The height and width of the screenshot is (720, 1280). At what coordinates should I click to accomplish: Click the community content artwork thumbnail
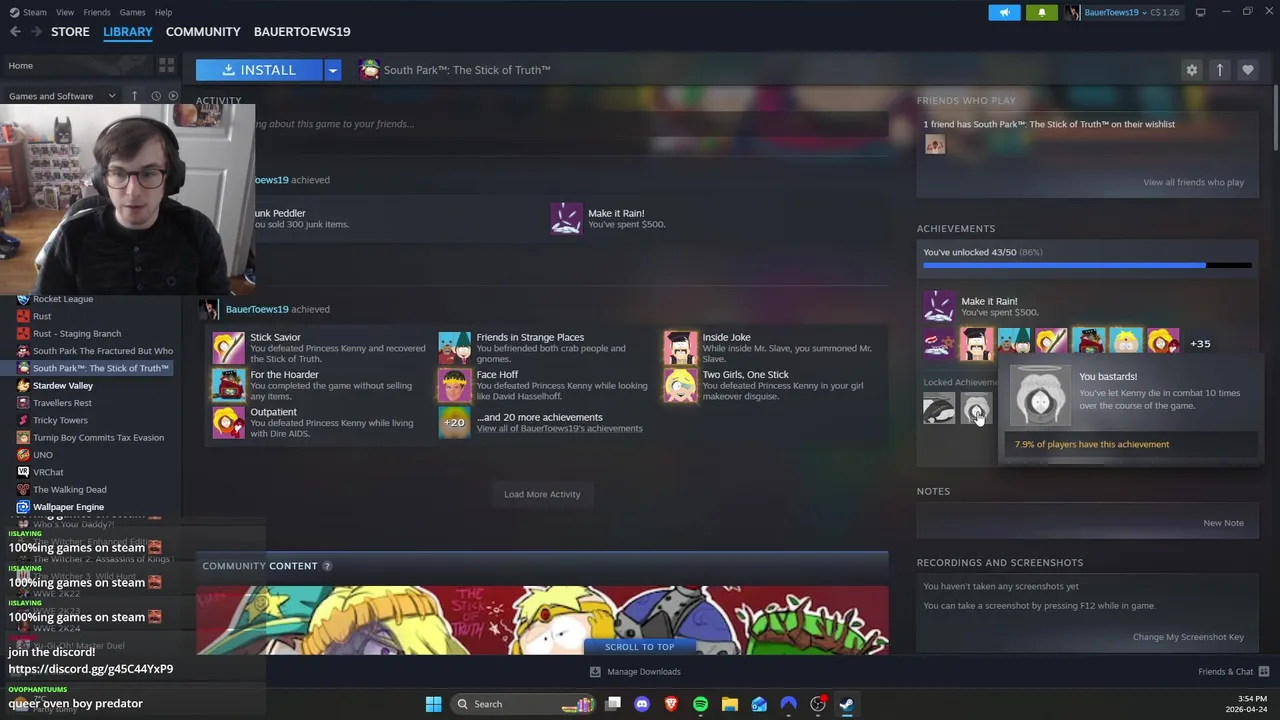542,620
